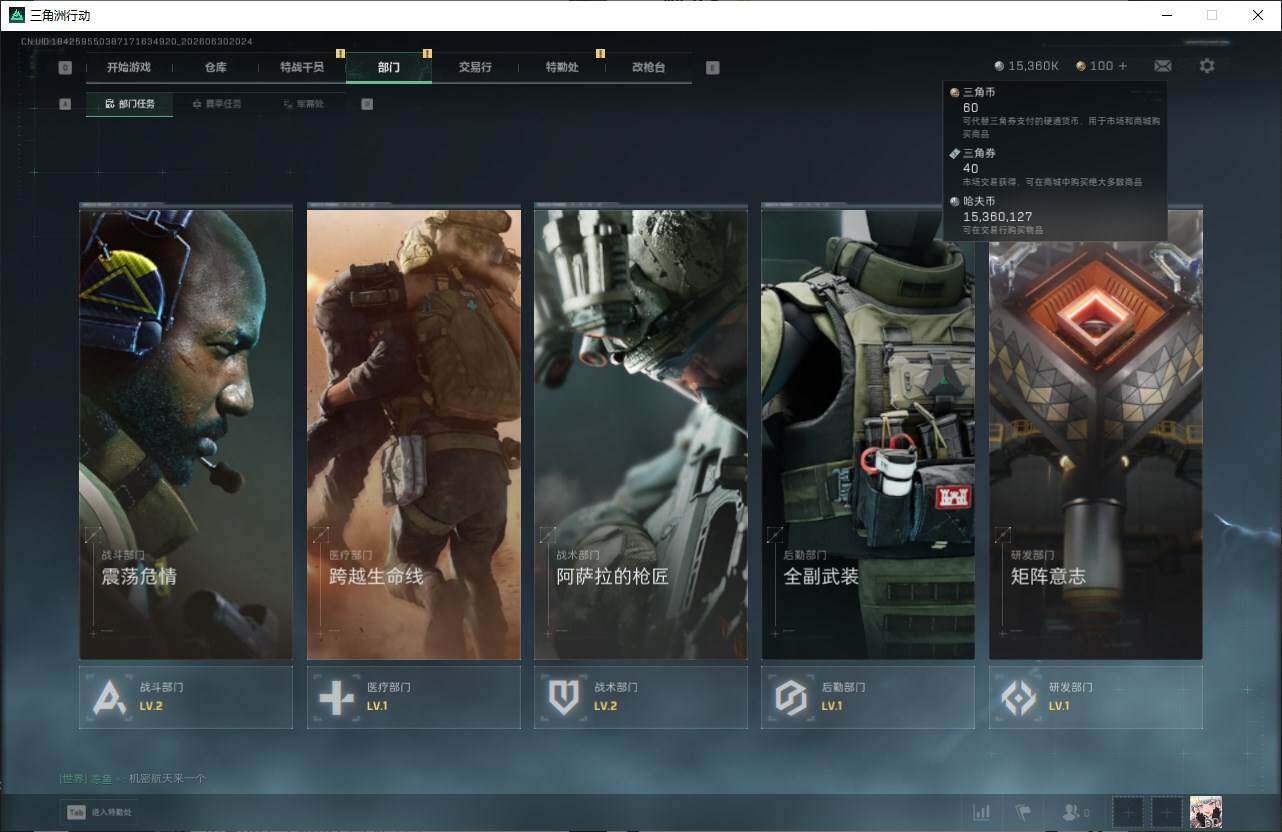The height and width of the screenshot is (832, 1282).
Task: Click the corner marker on 矩阵意志 card
Action: tap(1002, 535)
